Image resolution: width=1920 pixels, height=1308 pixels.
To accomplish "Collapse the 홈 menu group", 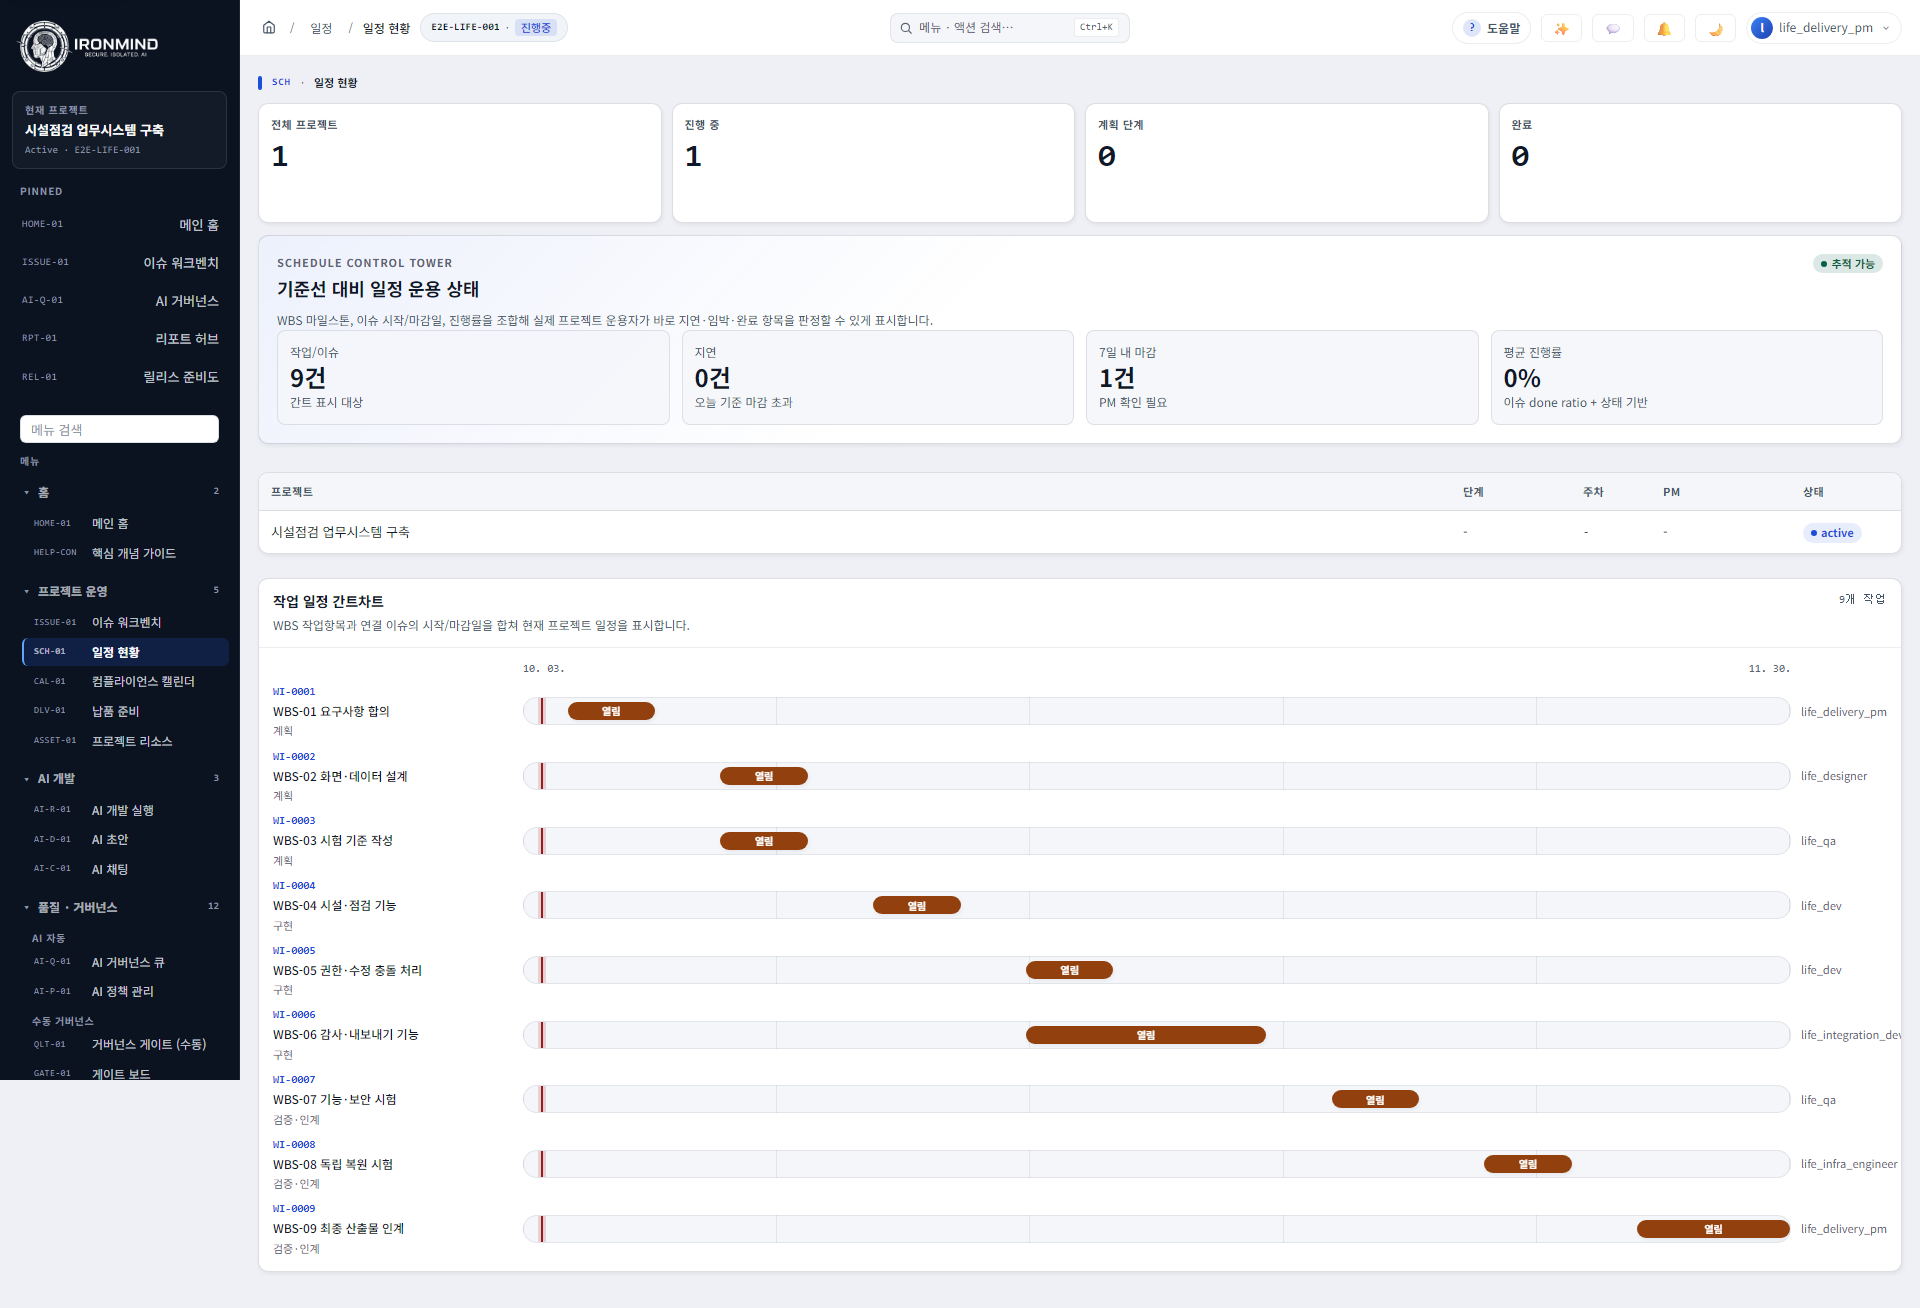I will [x=120, y=492].
